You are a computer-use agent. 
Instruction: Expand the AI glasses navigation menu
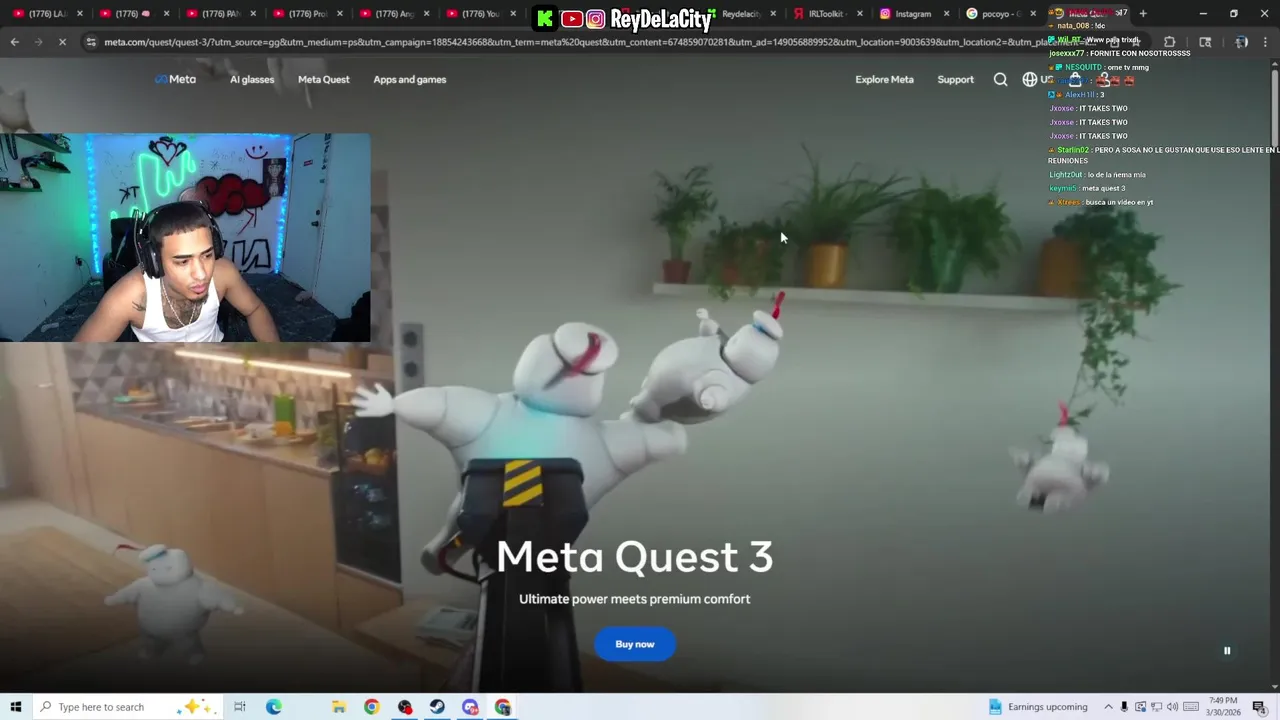click(x=252, y=79)
